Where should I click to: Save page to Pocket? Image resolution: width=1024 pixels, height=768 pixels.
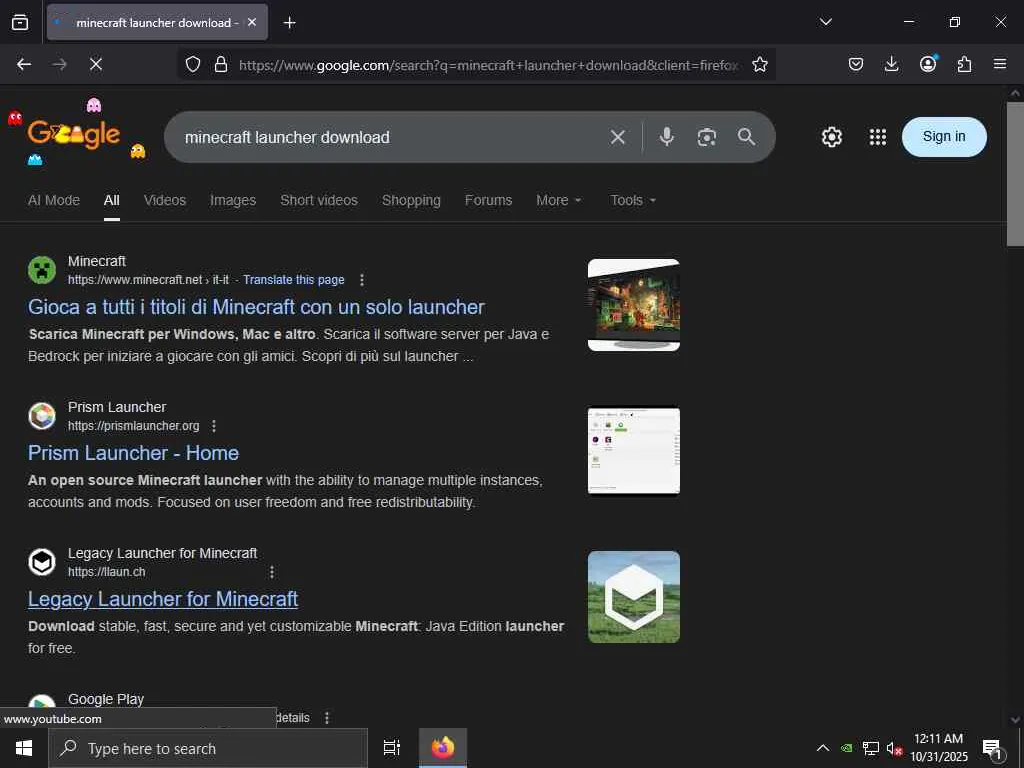coord(856,64)
